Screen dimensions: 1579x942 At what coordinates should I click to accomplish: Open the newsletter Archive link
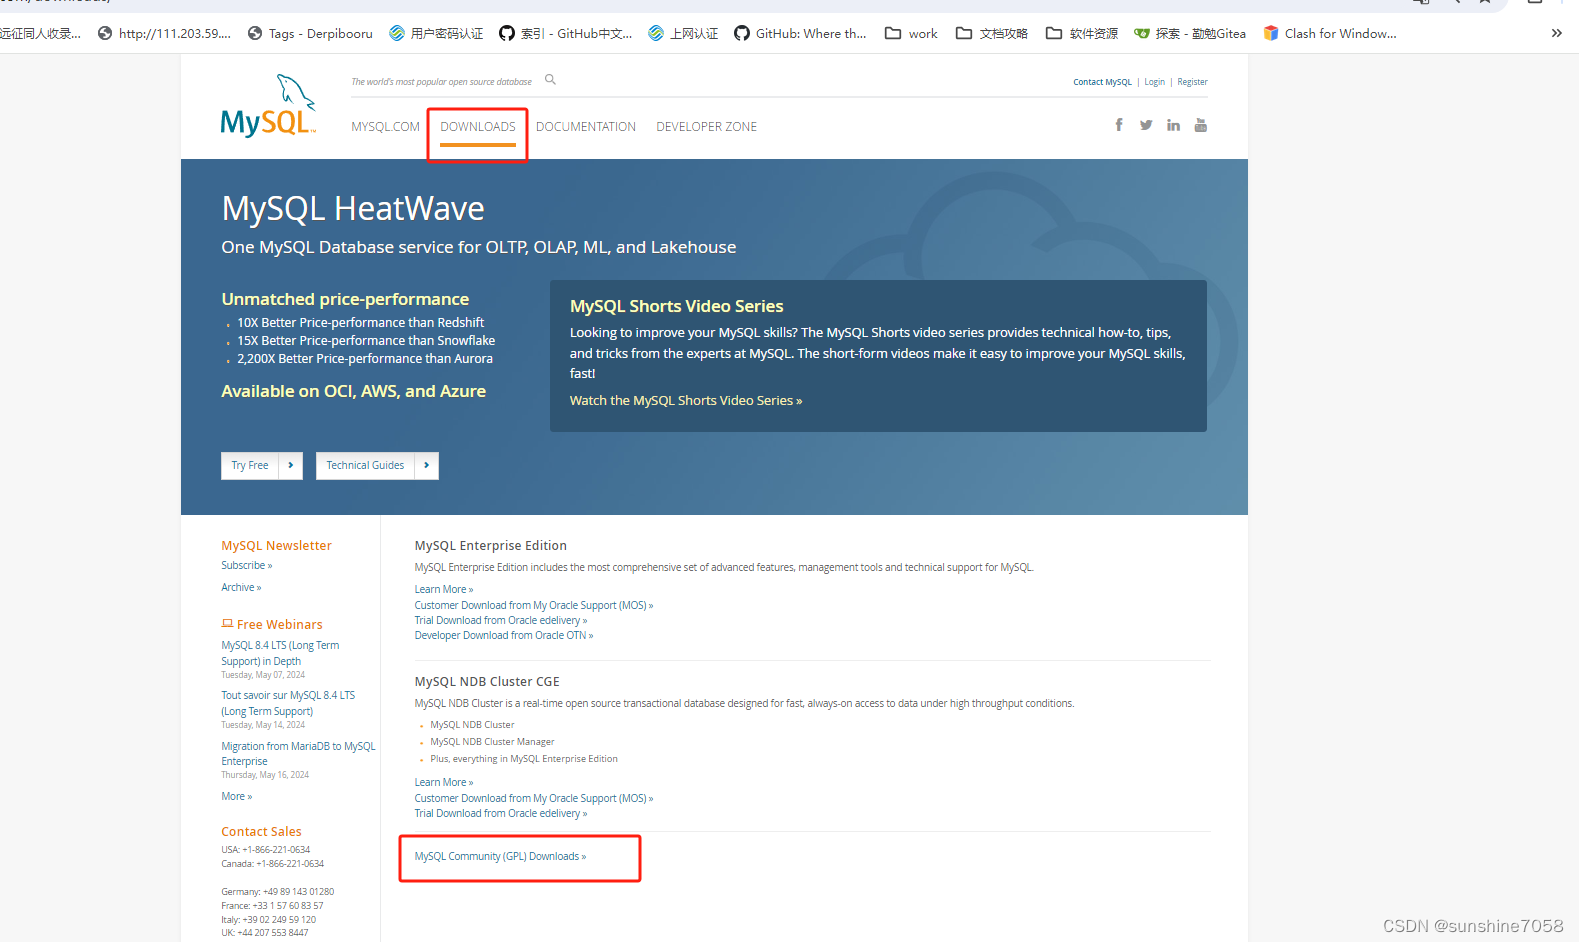click(x=241, y=587)
